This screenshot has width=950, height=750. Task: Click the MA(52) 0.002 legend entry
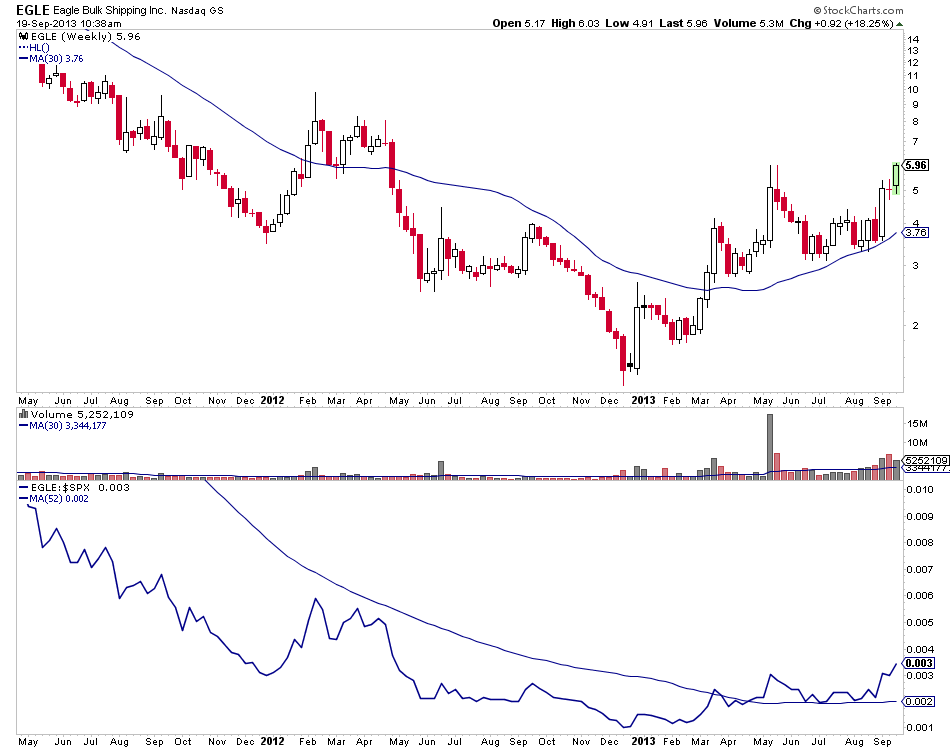coord(58,499)
